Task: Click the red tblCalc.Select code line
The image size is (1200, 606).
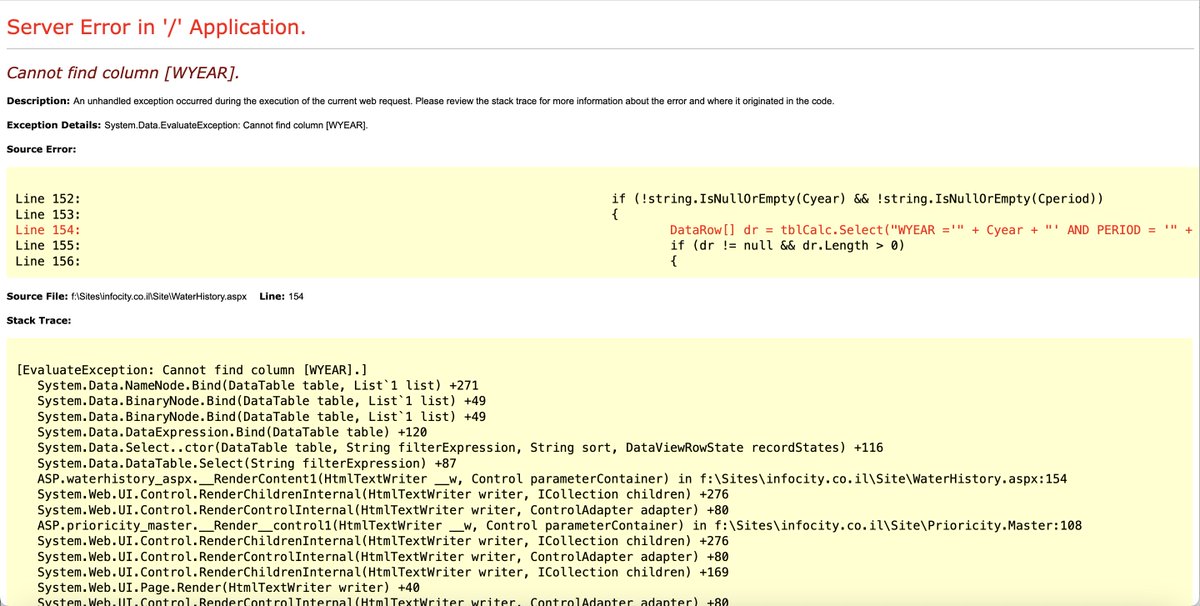Action: point(932,230)
